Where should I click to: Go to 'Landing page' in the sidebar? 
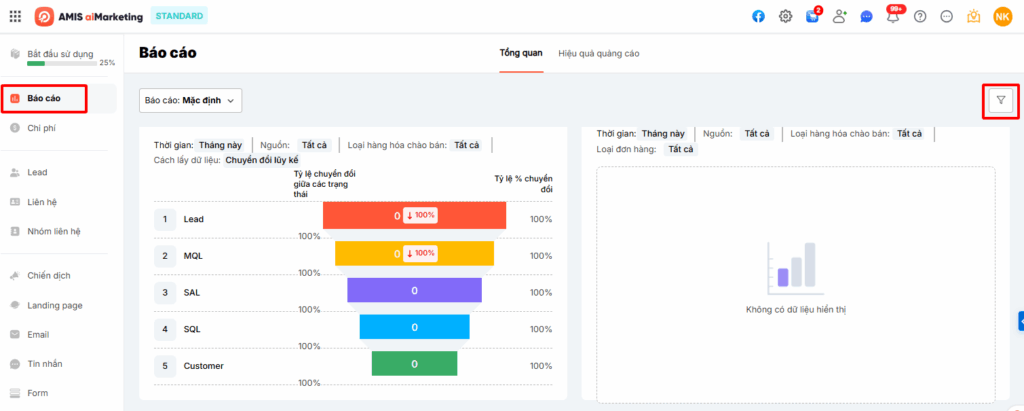click(54, 305)
